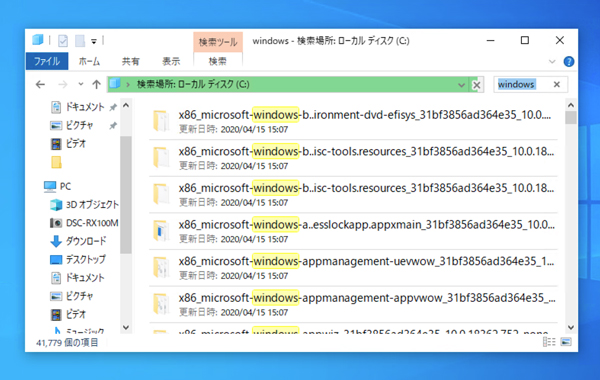Switch to details view in status bar
Image resolution: width=600 pixels, height=380 pixels.
pos(549,342)
